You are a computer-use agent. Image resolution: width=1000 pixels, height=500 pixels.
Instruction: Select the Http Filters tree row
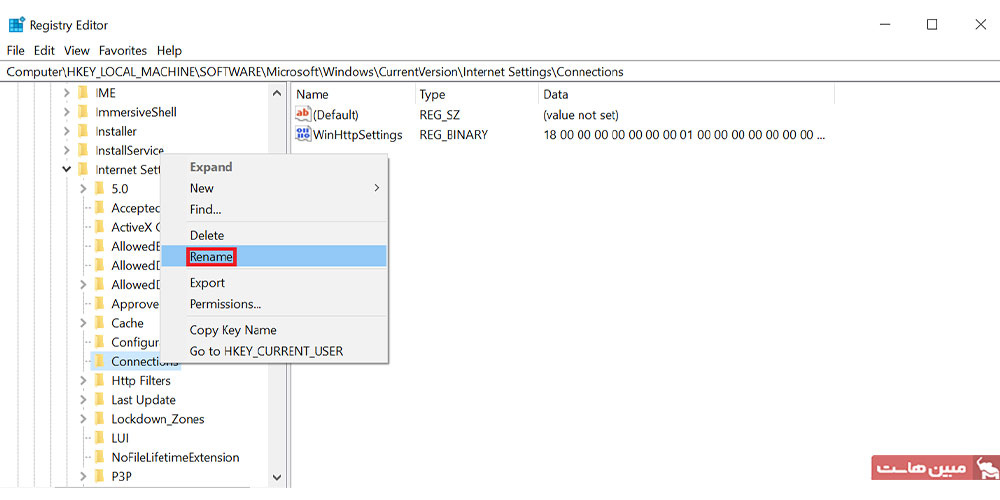coord(141,381)
